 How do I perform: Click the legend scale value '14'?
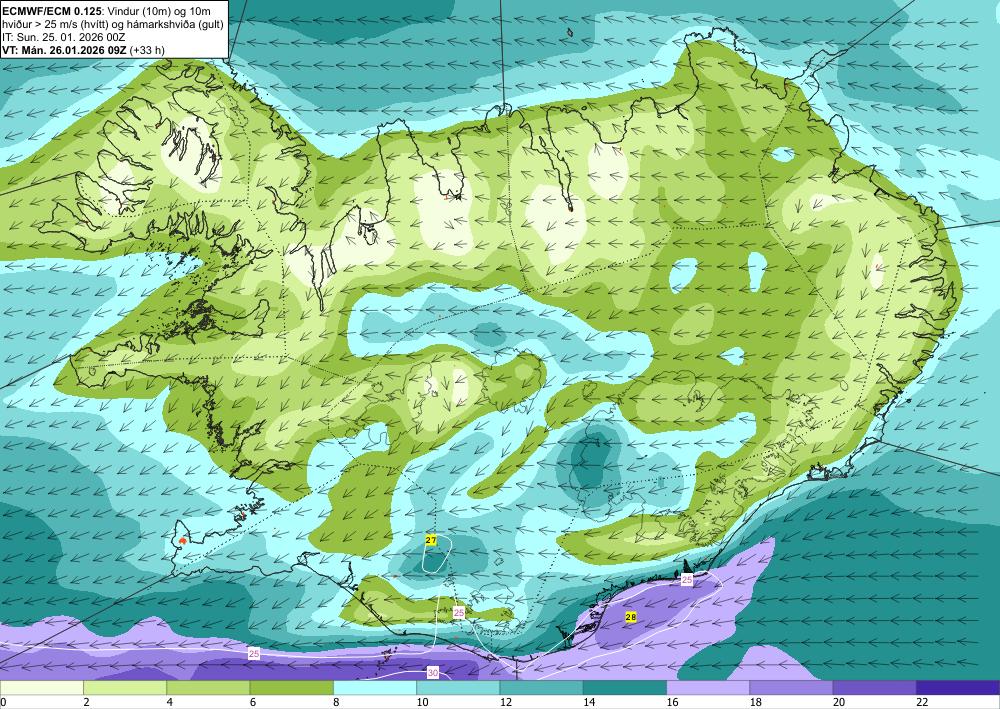(589, 702)
